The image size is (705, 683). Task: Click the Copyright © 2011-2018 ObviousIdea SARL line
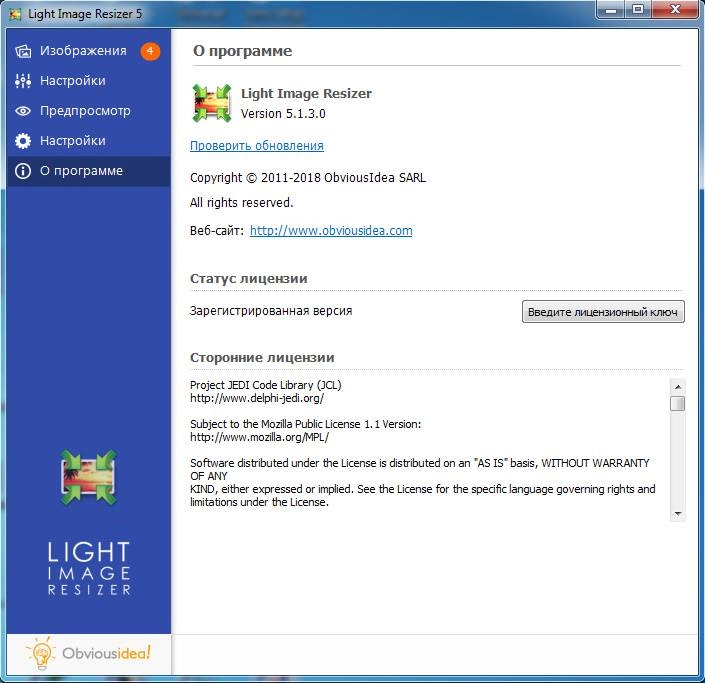coord(308,178)
